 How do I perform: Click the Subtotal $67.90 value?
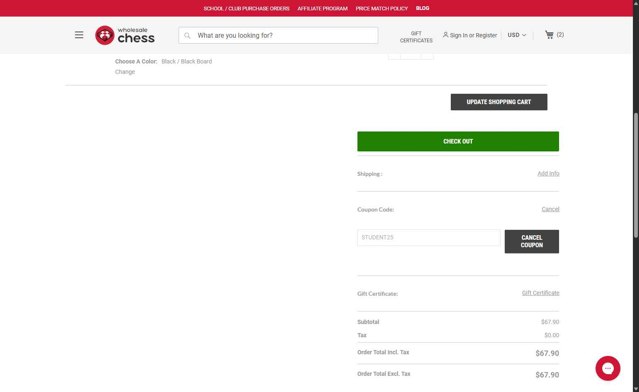[550, 322]
